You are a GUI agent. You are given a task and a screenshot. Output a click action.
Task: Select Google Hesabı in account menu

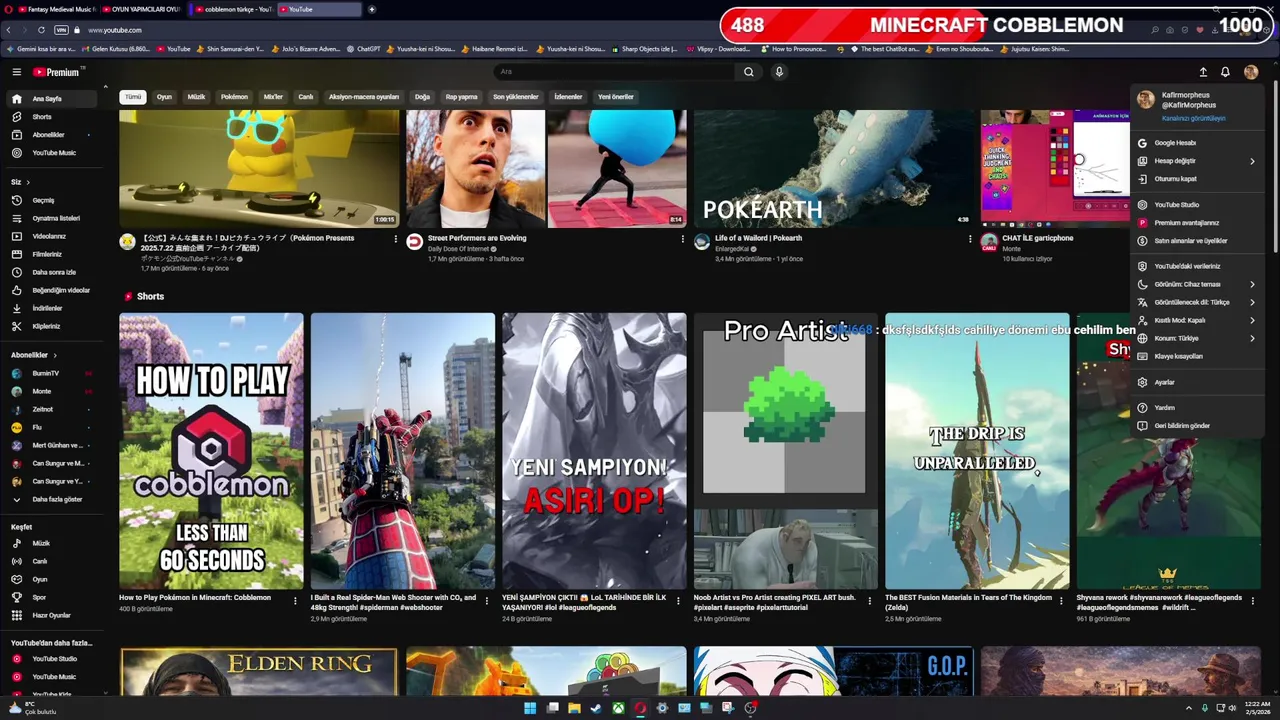[1197, 143]
